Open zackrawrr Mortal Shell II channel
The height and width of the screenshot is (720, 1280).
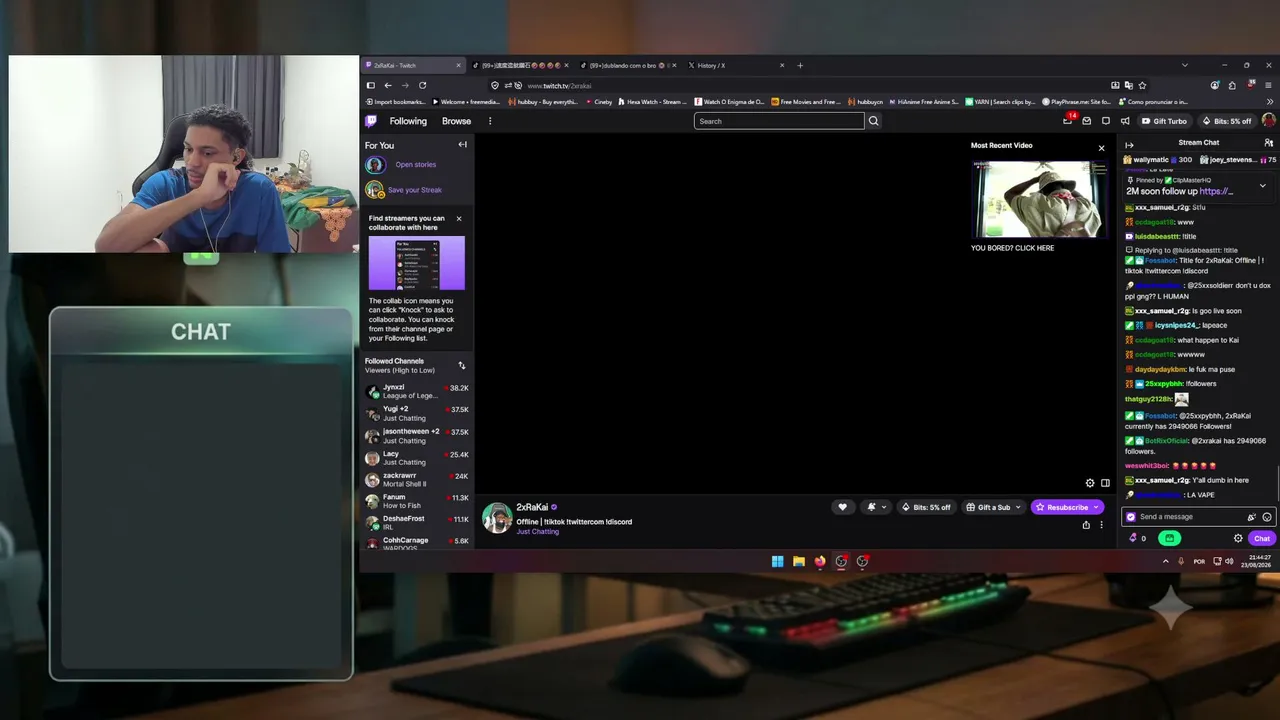coord(417,480)
